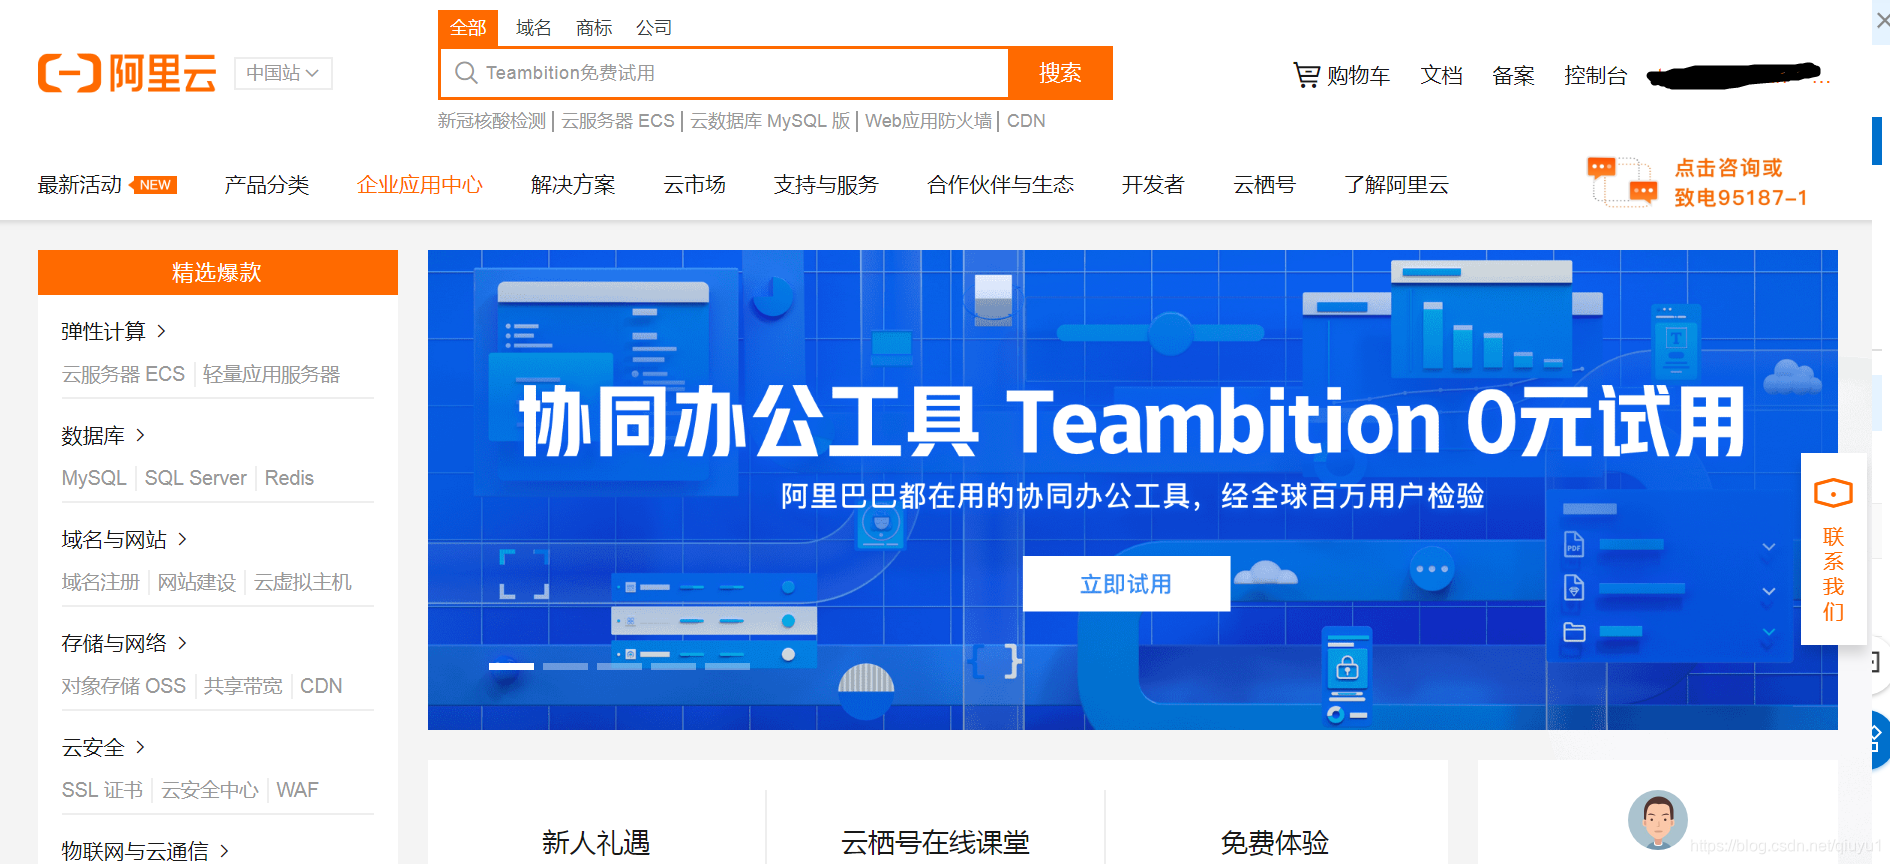Click the Web应用防火墙 hot search link
The image size is (1890, 864).
(928, 121)
